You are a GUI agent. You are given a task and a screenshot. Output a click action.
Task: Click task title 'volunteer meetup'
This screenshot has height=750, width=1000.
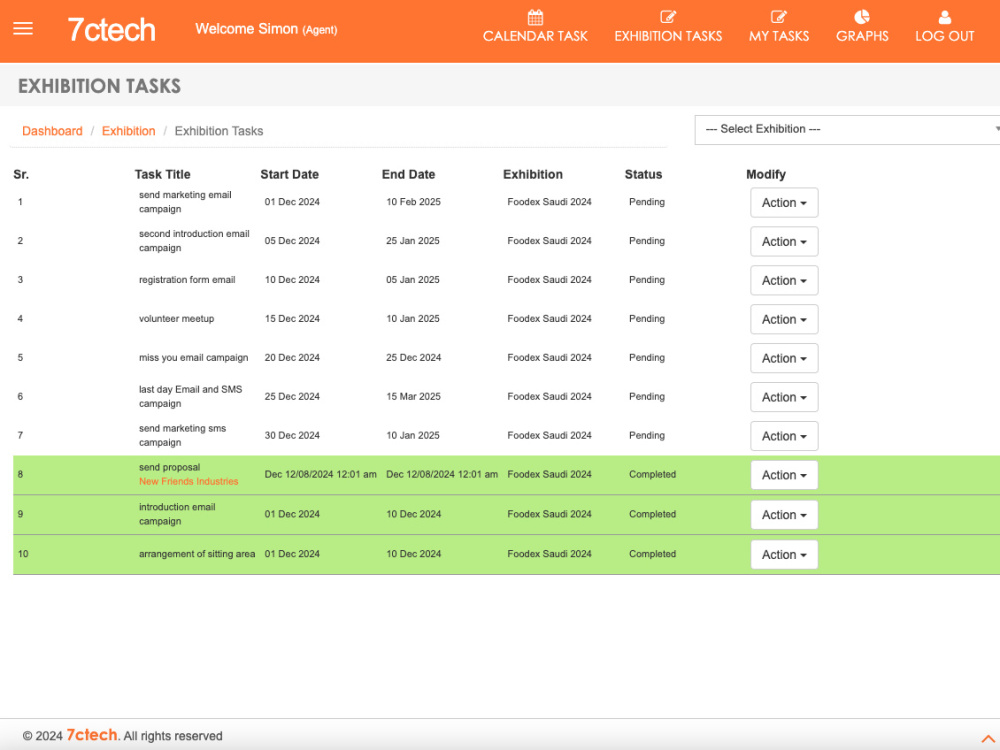(177, 319)
